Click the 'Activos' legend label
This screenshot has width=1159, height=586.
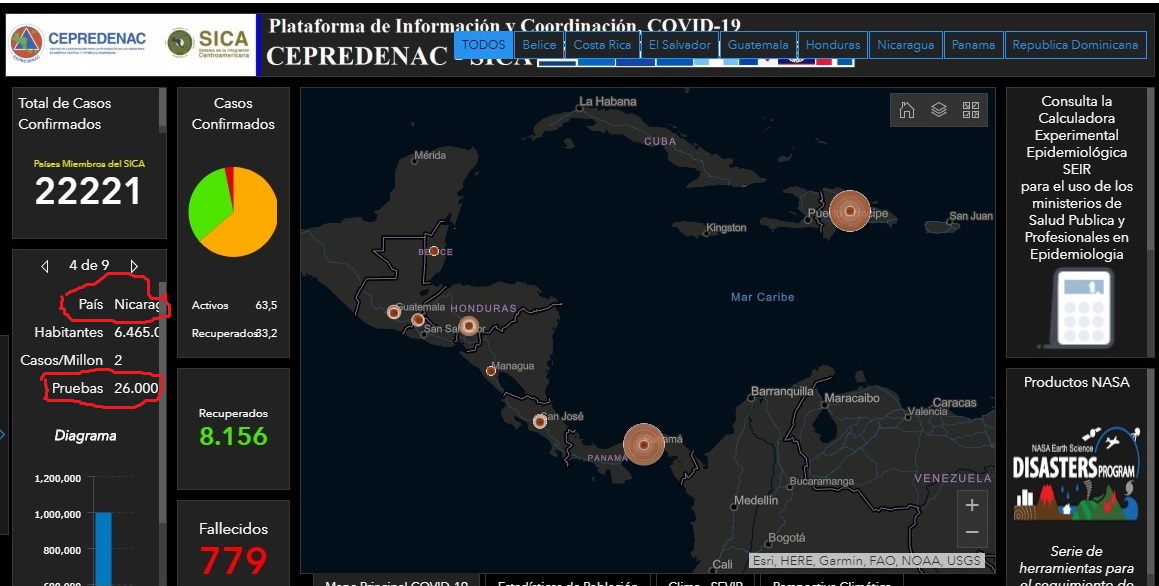[210, 305]
